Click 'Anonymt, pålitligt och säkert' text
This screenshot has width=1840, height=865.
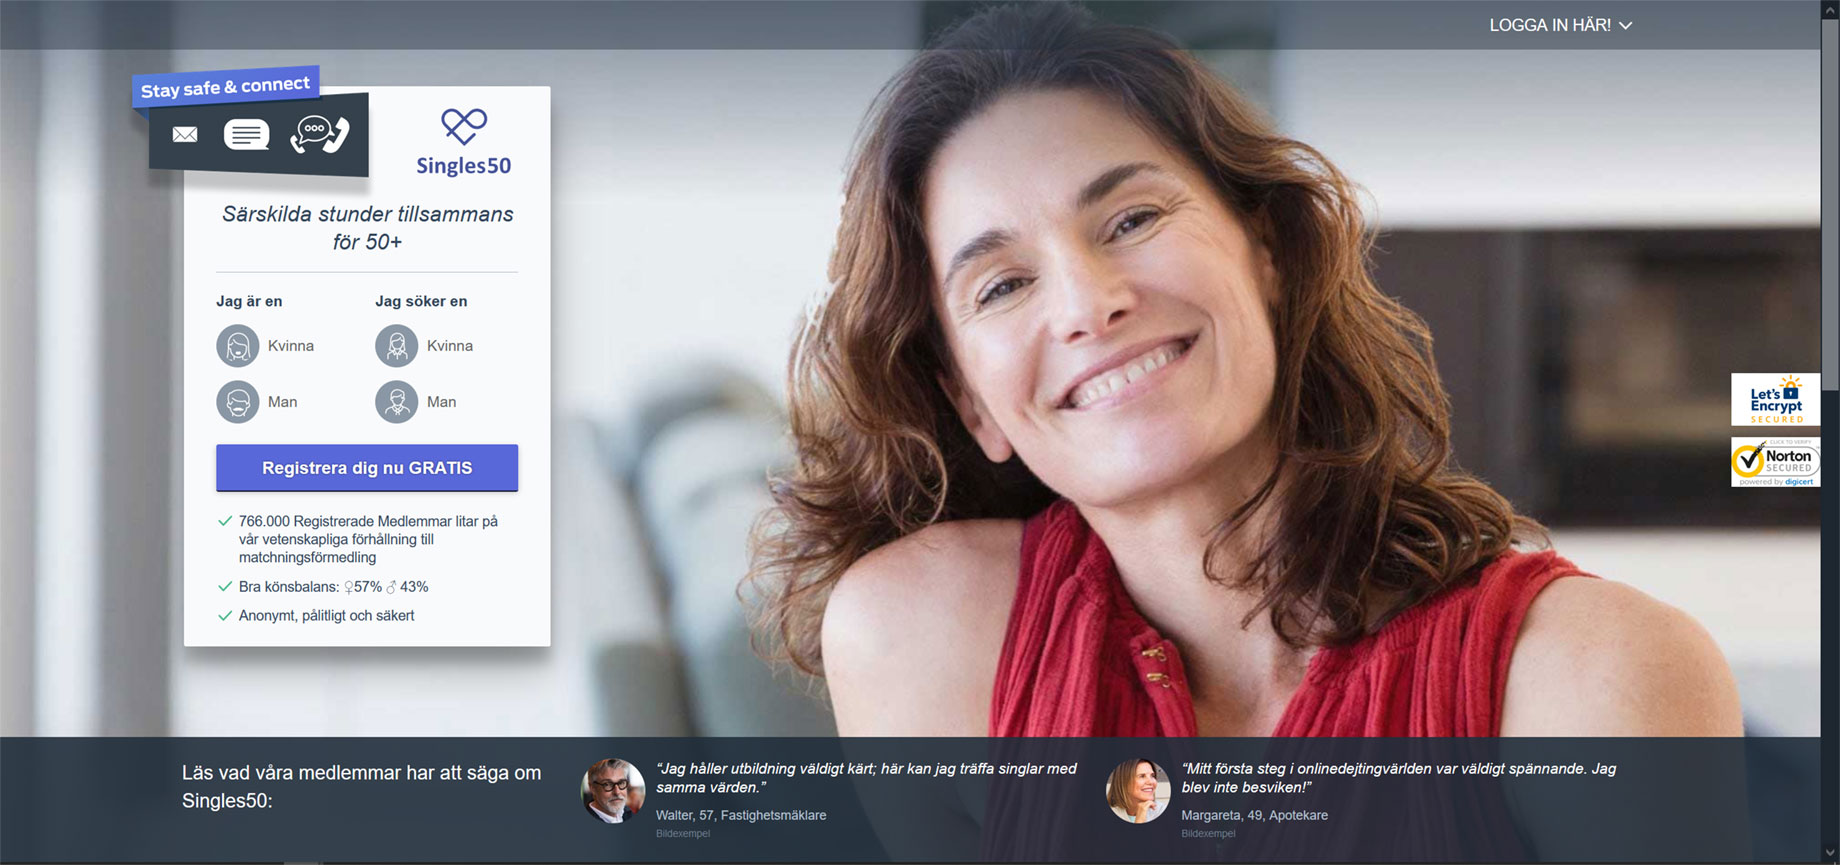coord(327,616)
